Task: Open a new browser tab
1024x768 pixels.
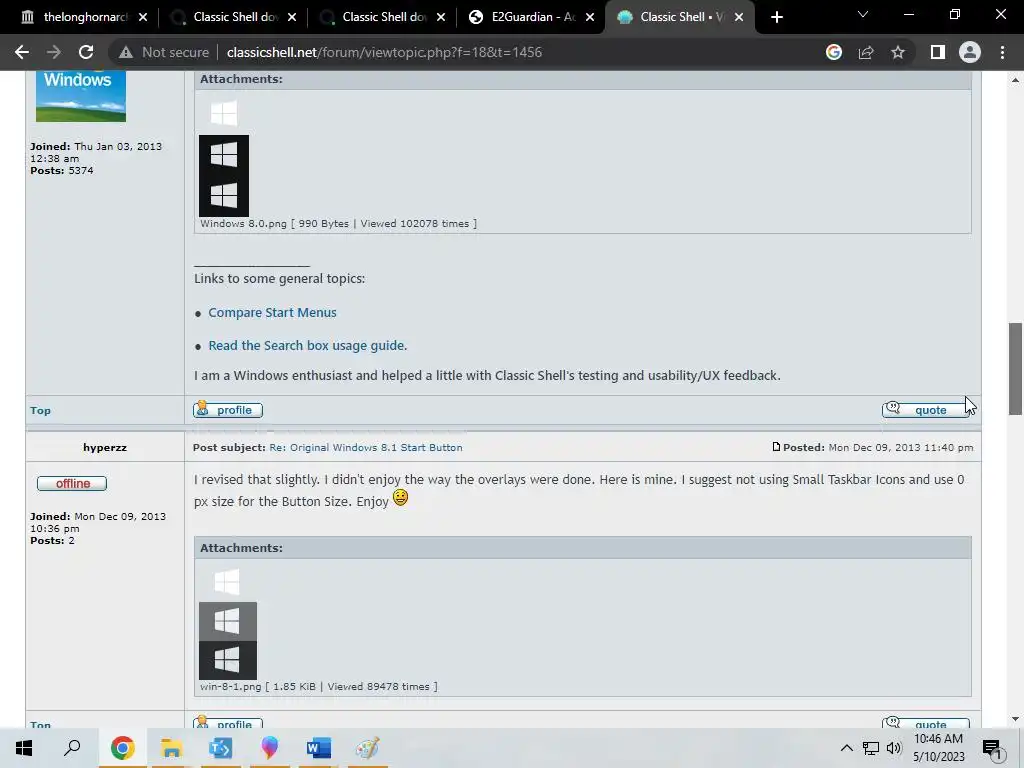Action: (776, 17)
